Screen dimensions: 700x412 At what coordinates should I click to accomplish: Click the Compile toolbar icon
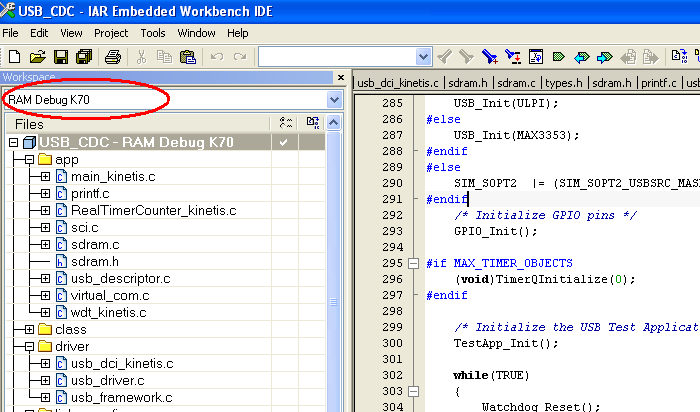pos(679,57)
